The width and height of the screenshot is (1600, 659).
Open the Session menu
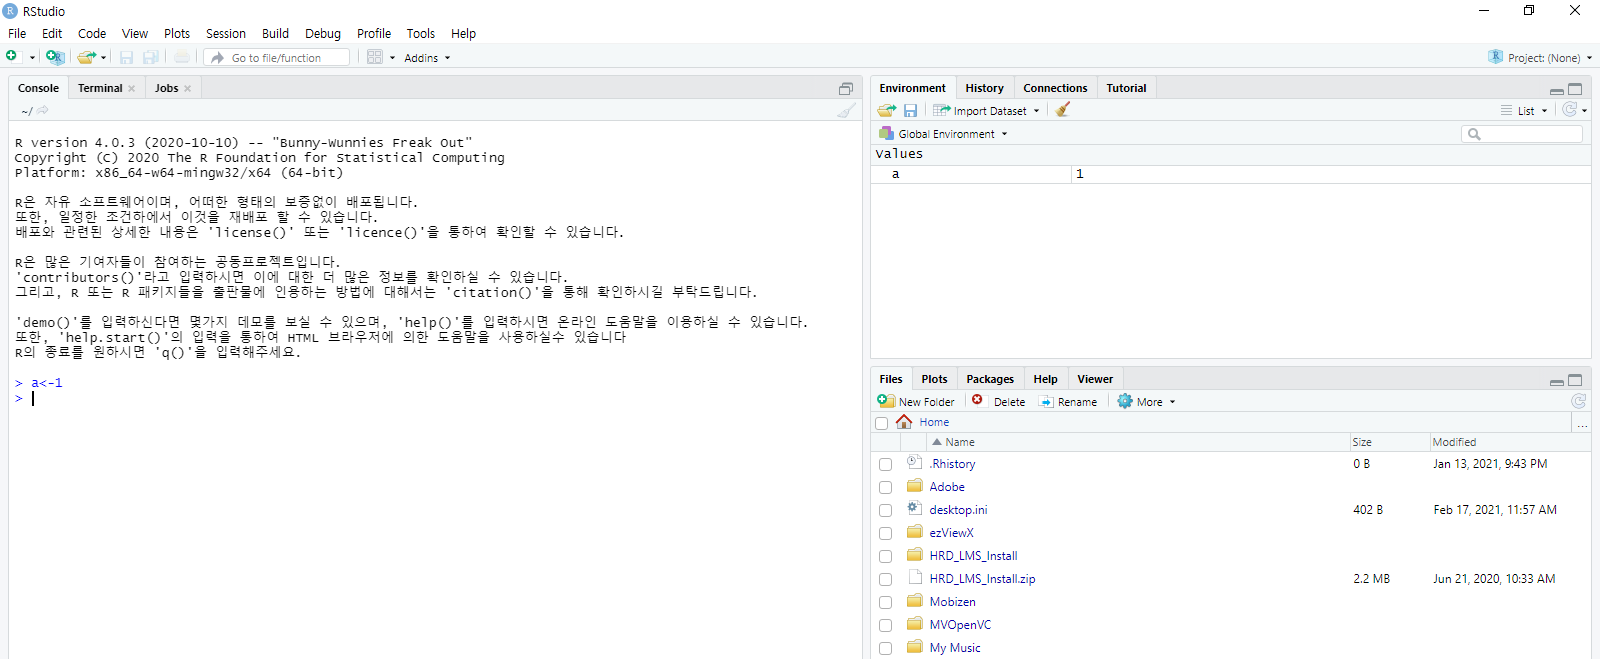[x=226, y=33]
